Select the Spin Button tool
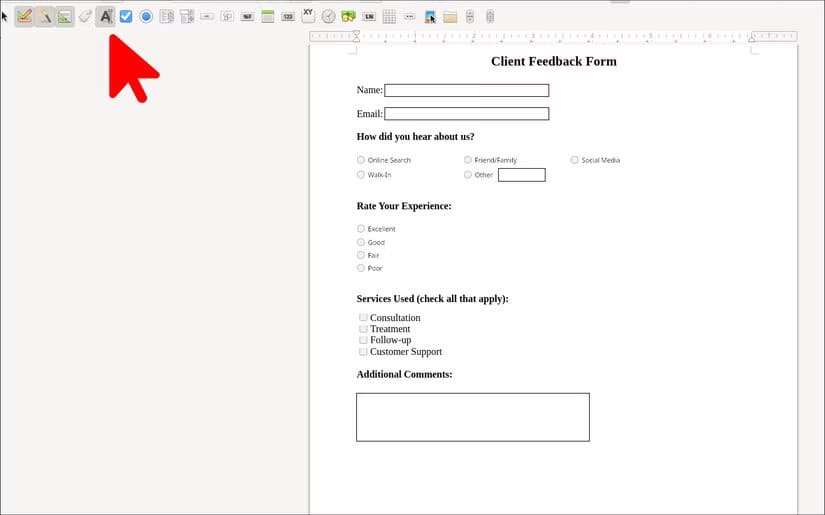 click(470, 16)
